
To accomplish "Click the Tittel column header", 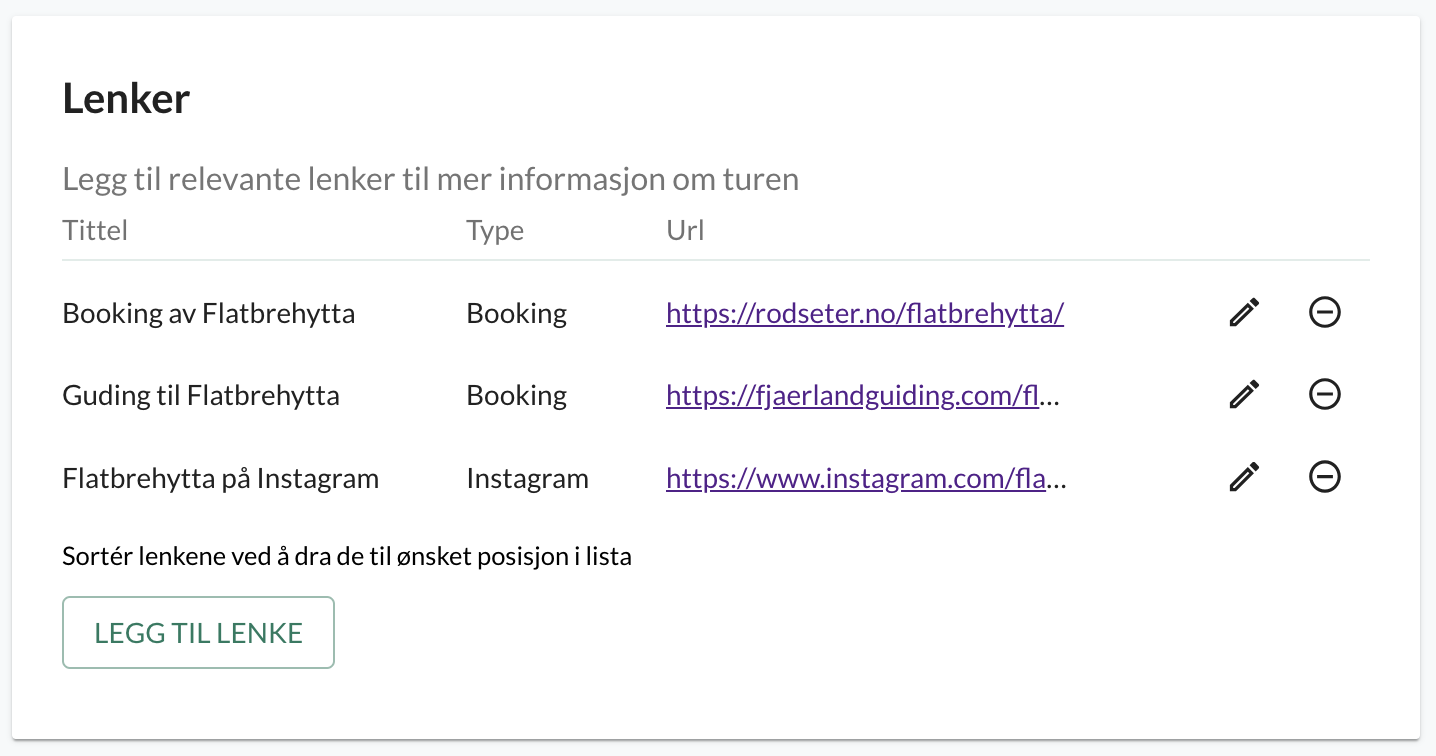I will tap(95, 231).
